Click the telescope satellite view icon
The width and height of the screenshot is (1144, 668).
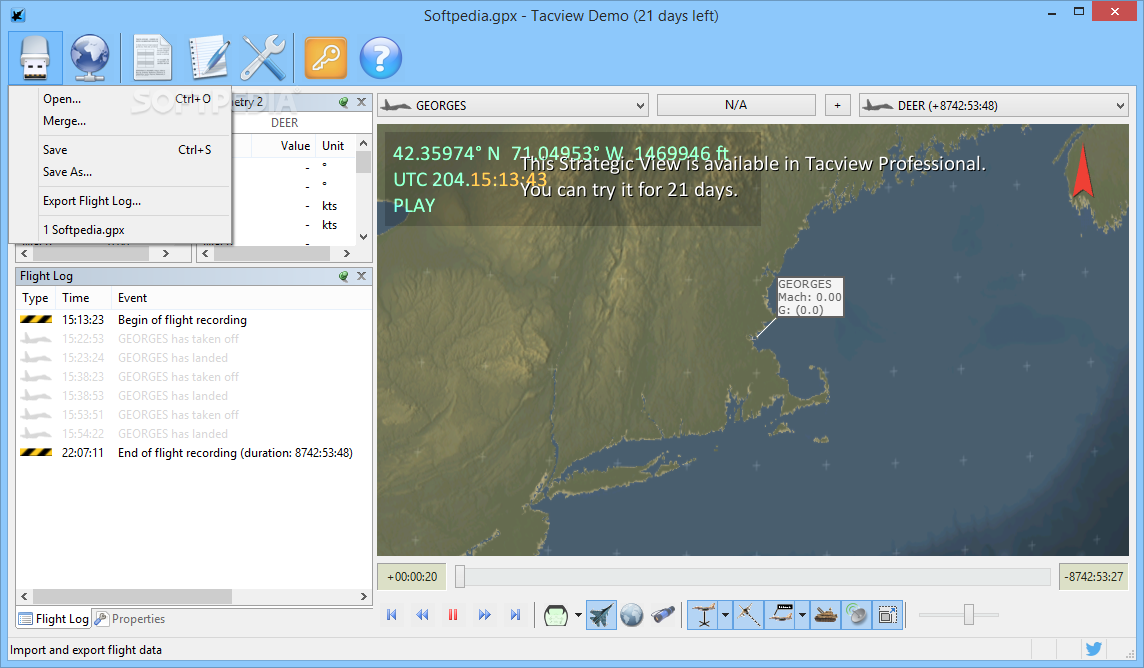[662, 615]
